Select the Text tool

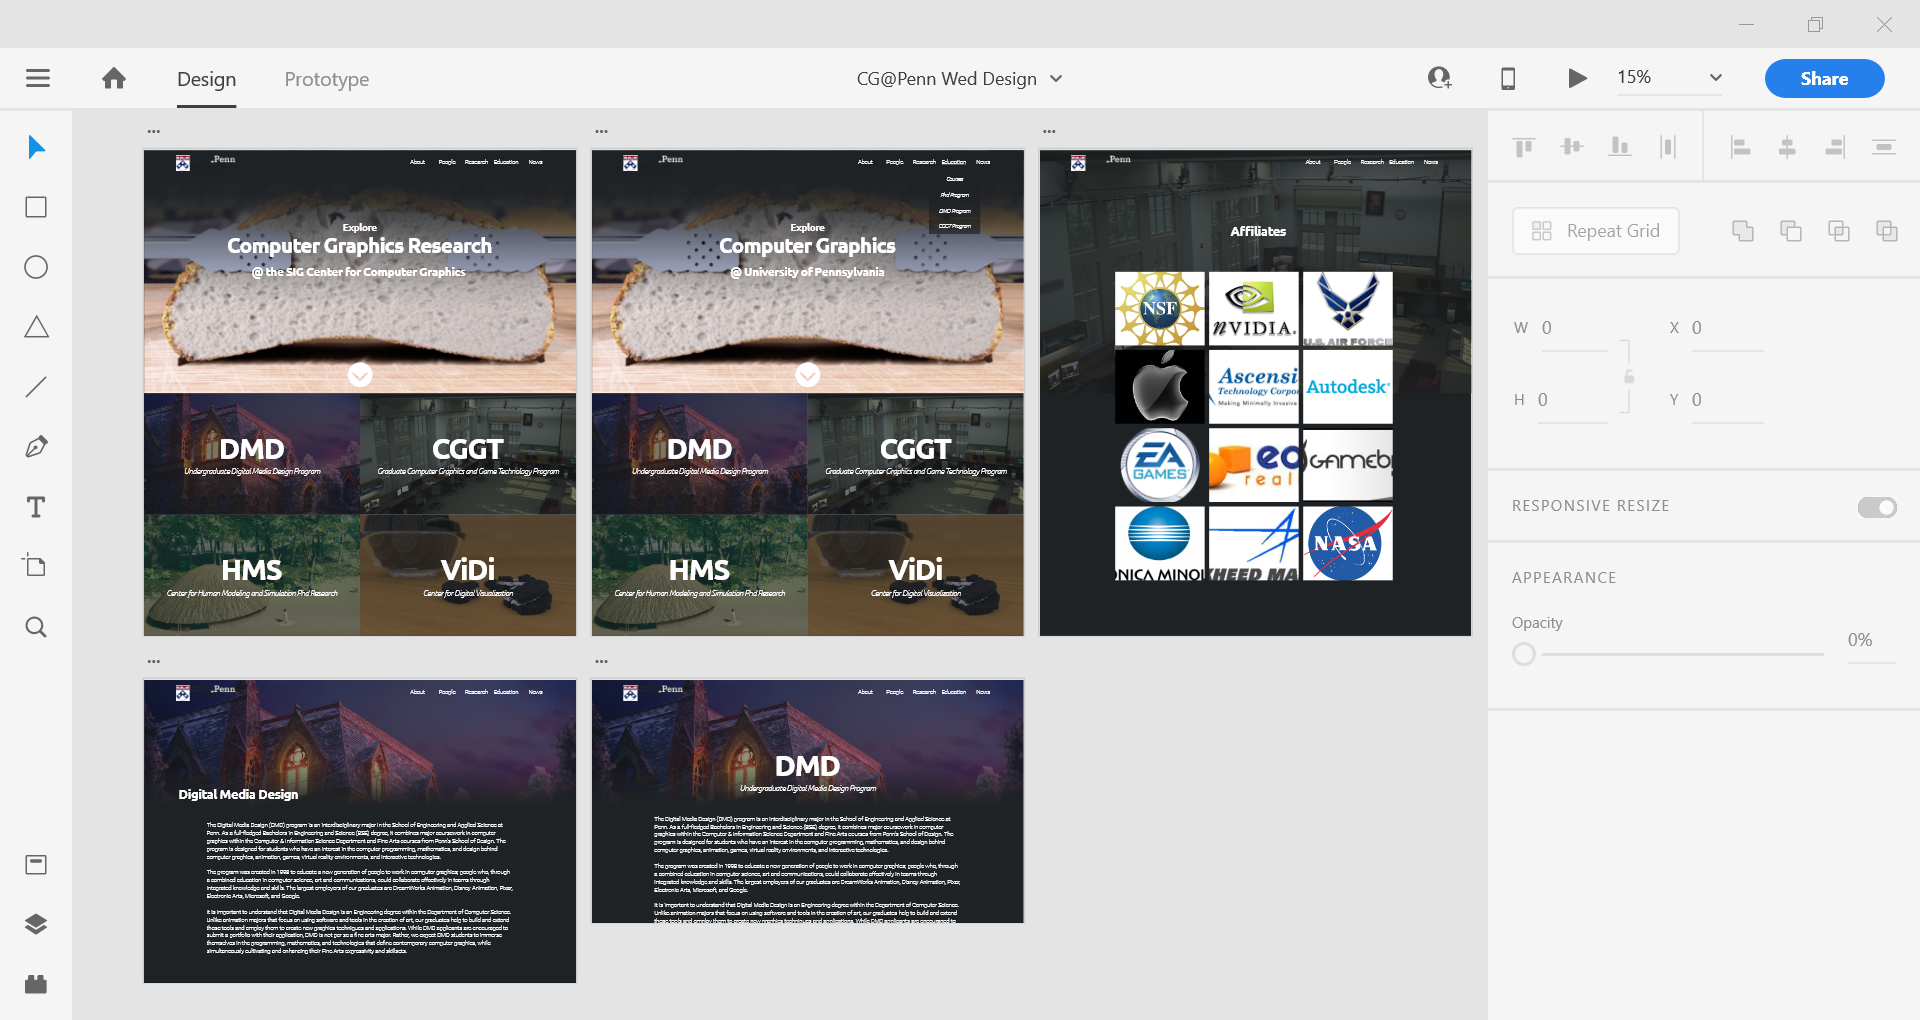[36, 507]
